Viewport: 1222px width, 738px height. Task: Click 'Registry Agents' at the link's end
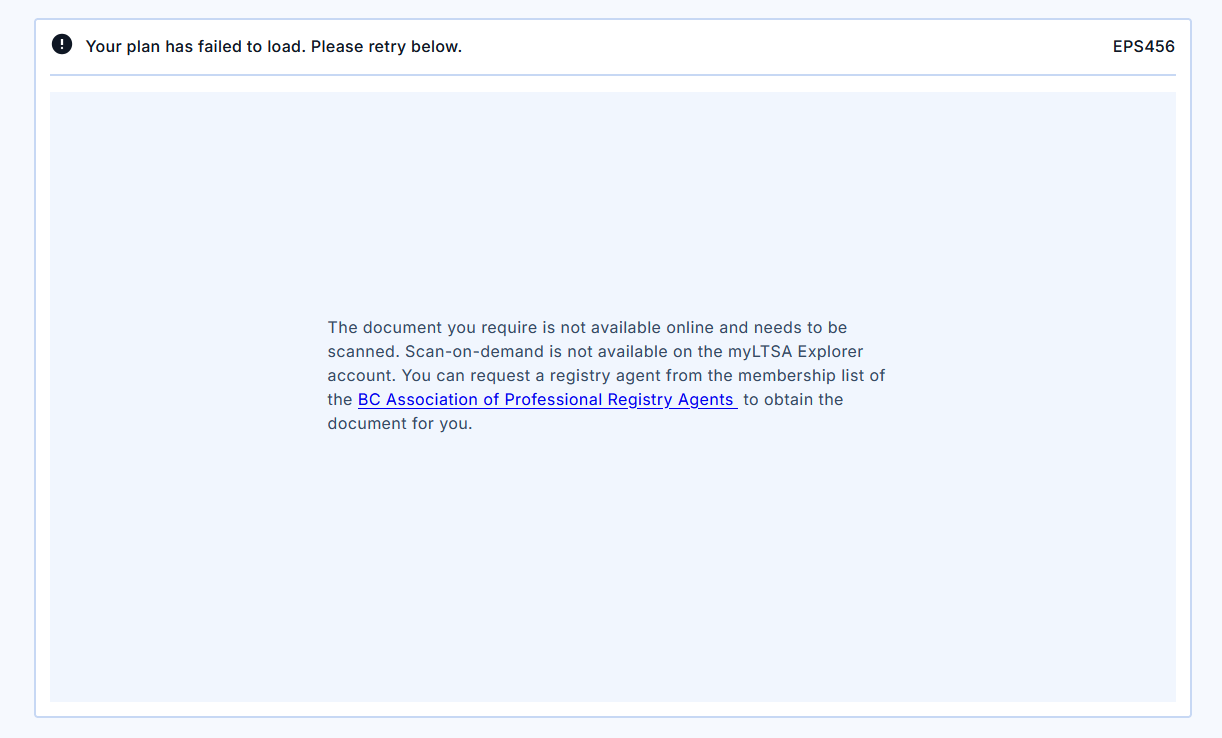(x=670, y=400)
